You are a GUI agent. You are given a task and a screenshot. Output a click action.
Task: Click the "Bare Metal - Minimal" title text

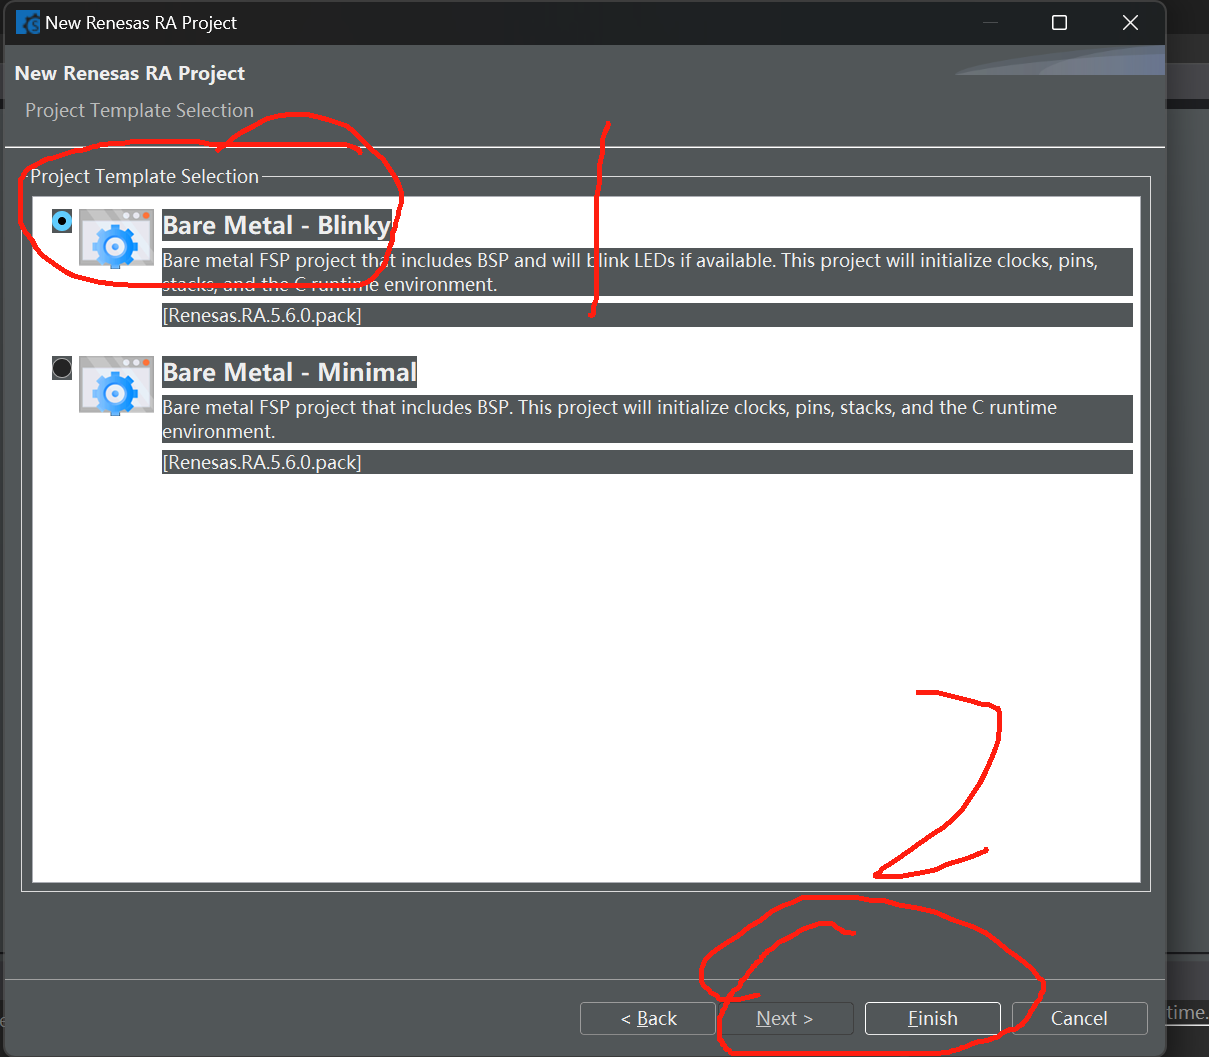289,372
